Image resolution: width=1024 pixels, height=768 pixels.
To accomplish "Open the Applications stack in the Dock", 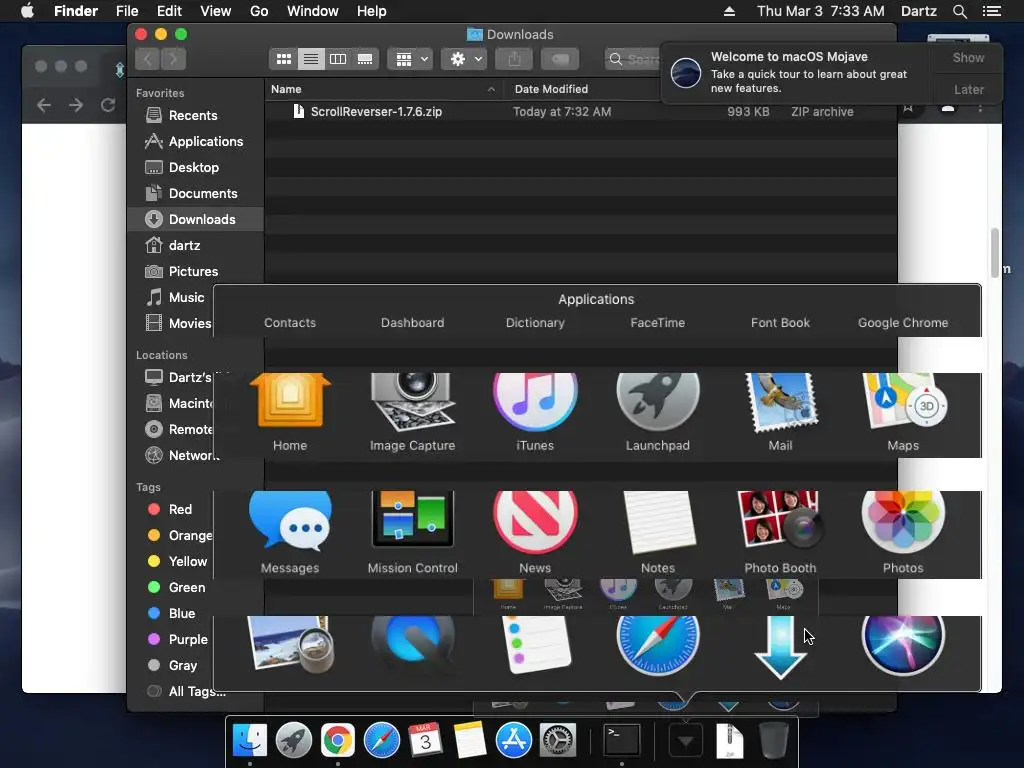I will point(686,741).
